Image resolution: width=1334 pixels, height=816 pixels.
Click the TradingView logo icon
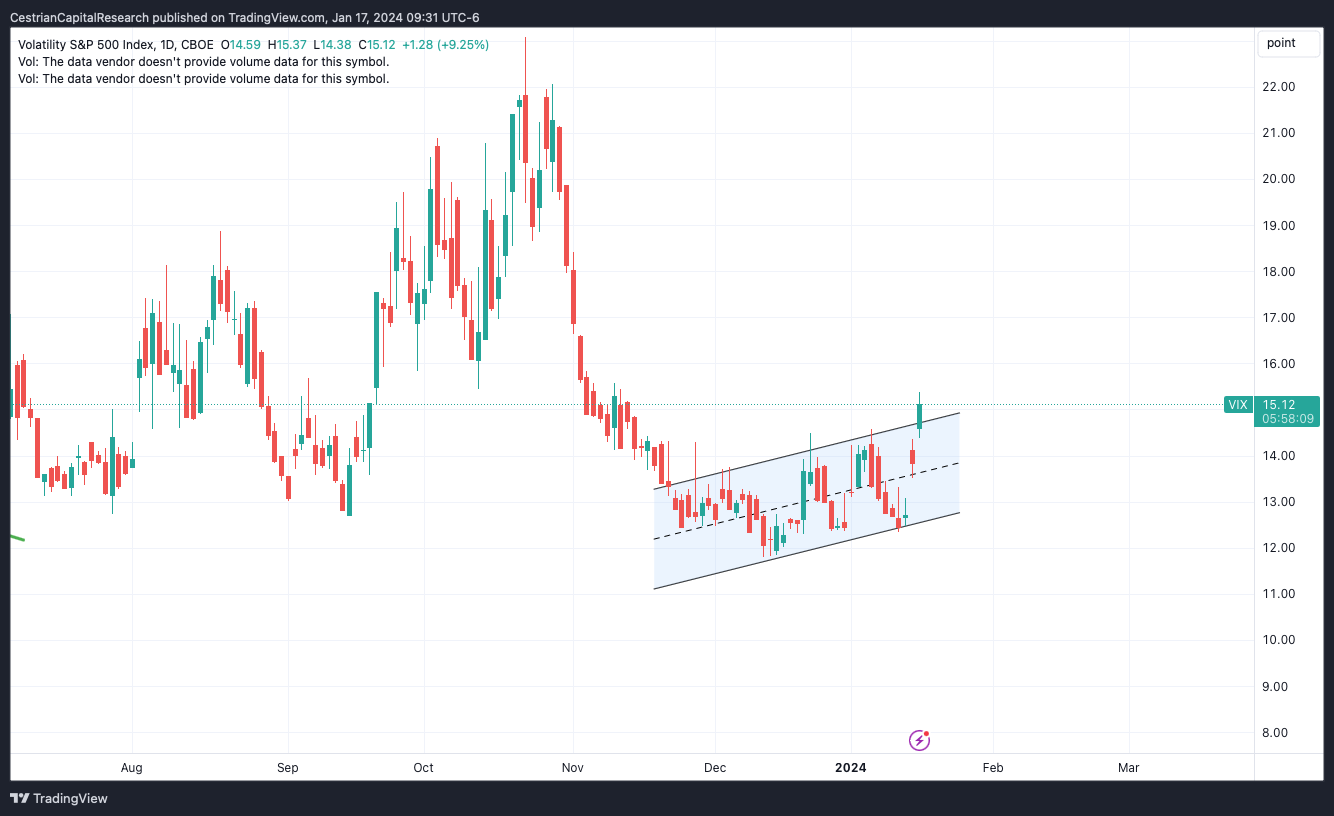click(19, 798)
